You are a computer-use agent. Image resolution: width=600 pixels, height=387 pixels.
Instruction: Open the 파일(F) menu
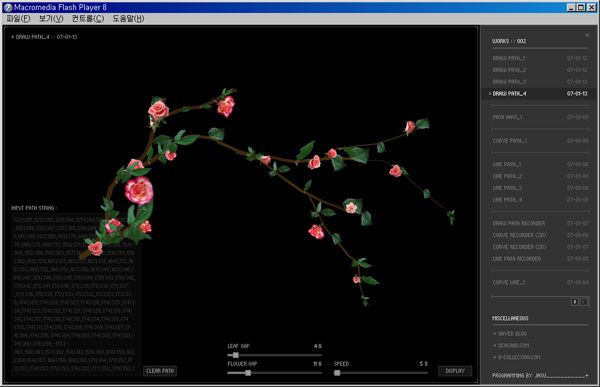tap(18, 18)
